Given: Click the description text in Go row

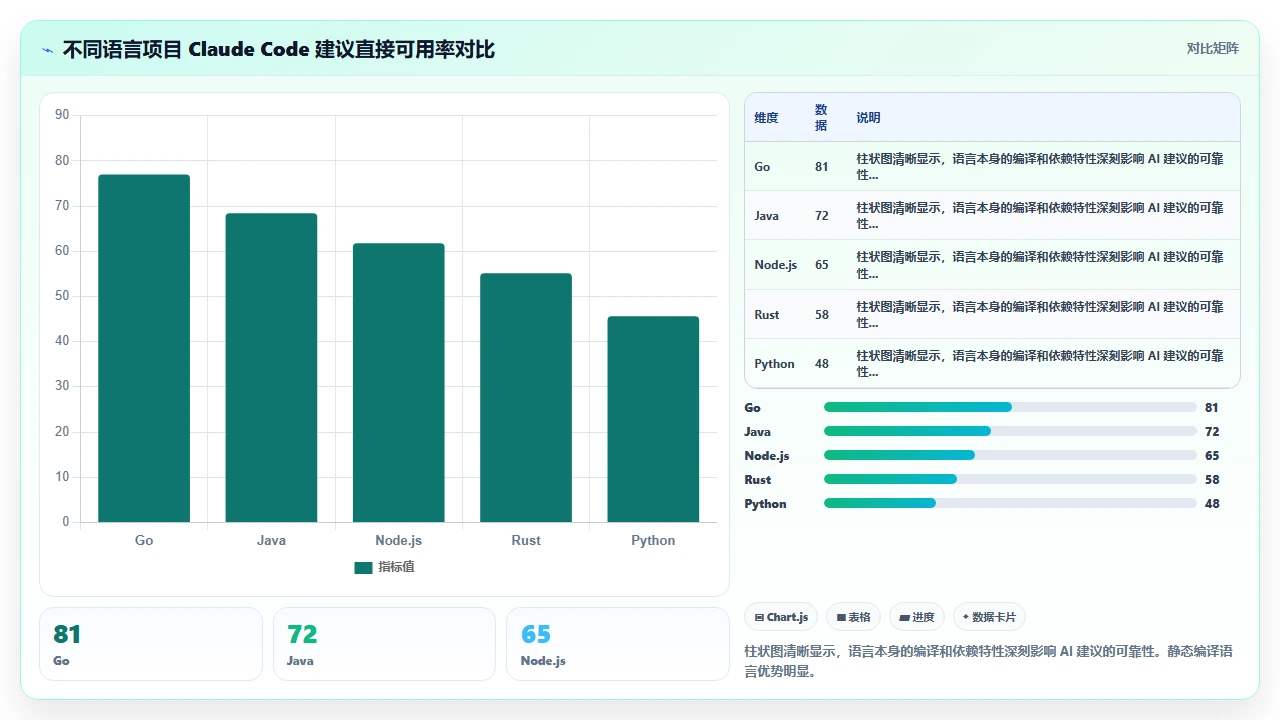Looking at the screenshot, I should 1040,167.
